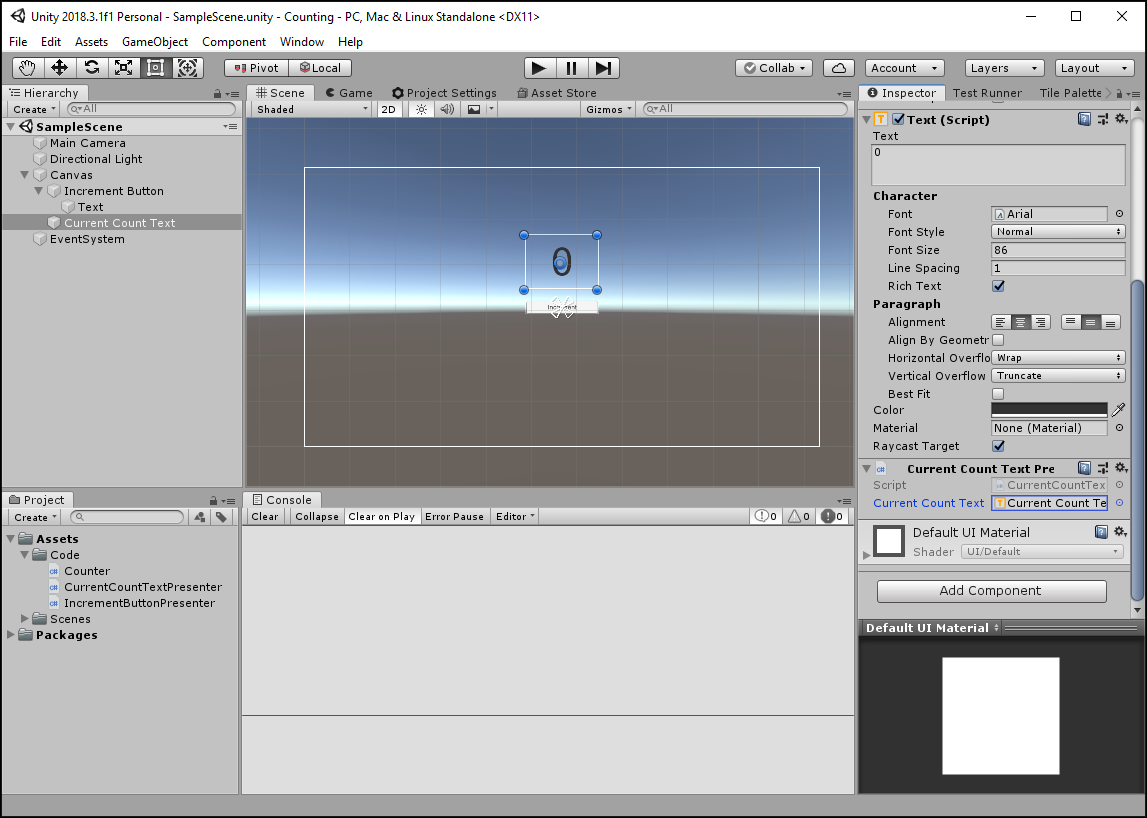The height and width of the screenshot is (818, 1147).
Task: Set center horizontal alignment
Action: (x=1020, y=322)
